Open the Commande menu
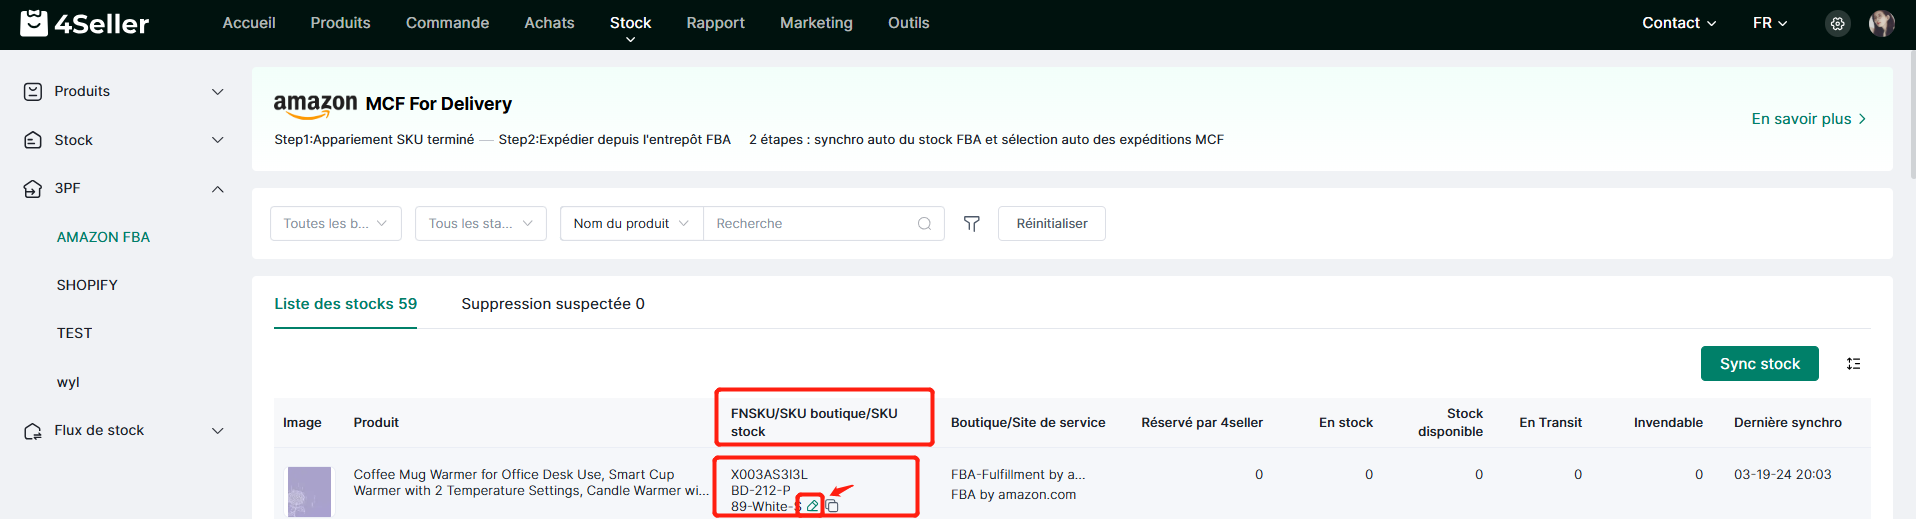Image resolution: width=1916 pixels, height=519 pixels. pos(447,23)
